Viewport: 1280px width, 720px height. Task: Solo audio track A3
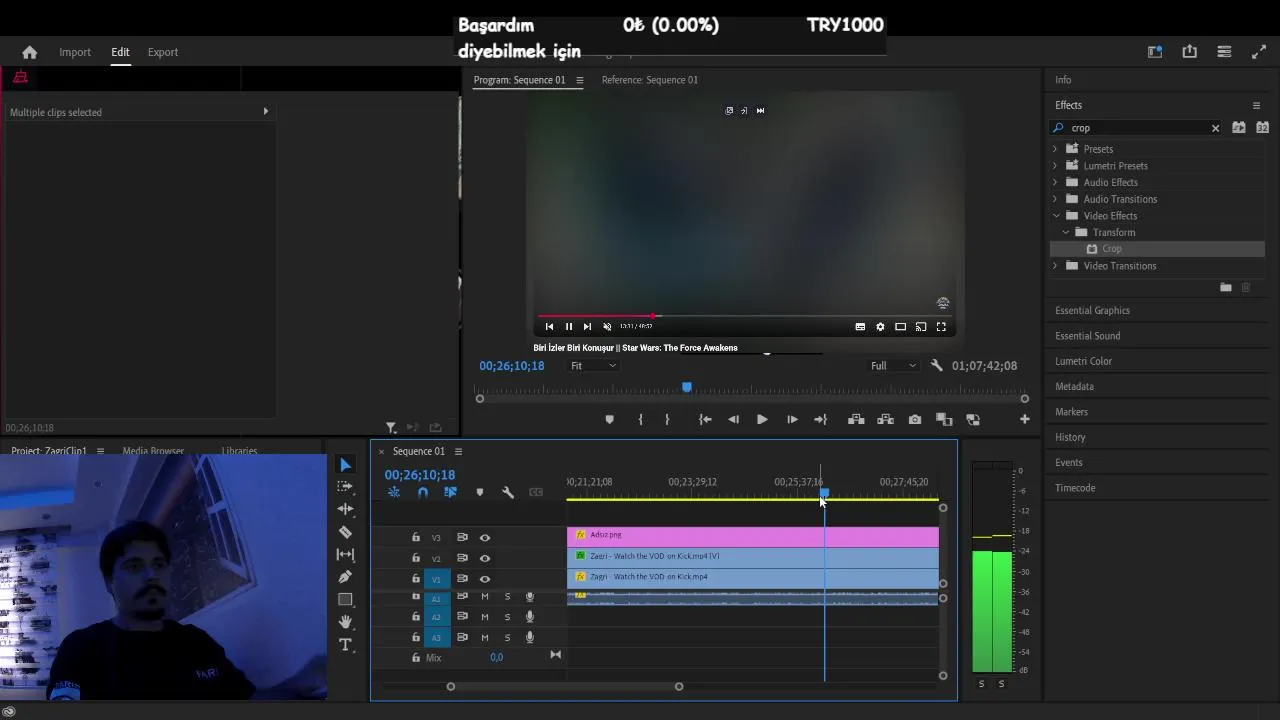pyautogui.click(x=507, y=638)
